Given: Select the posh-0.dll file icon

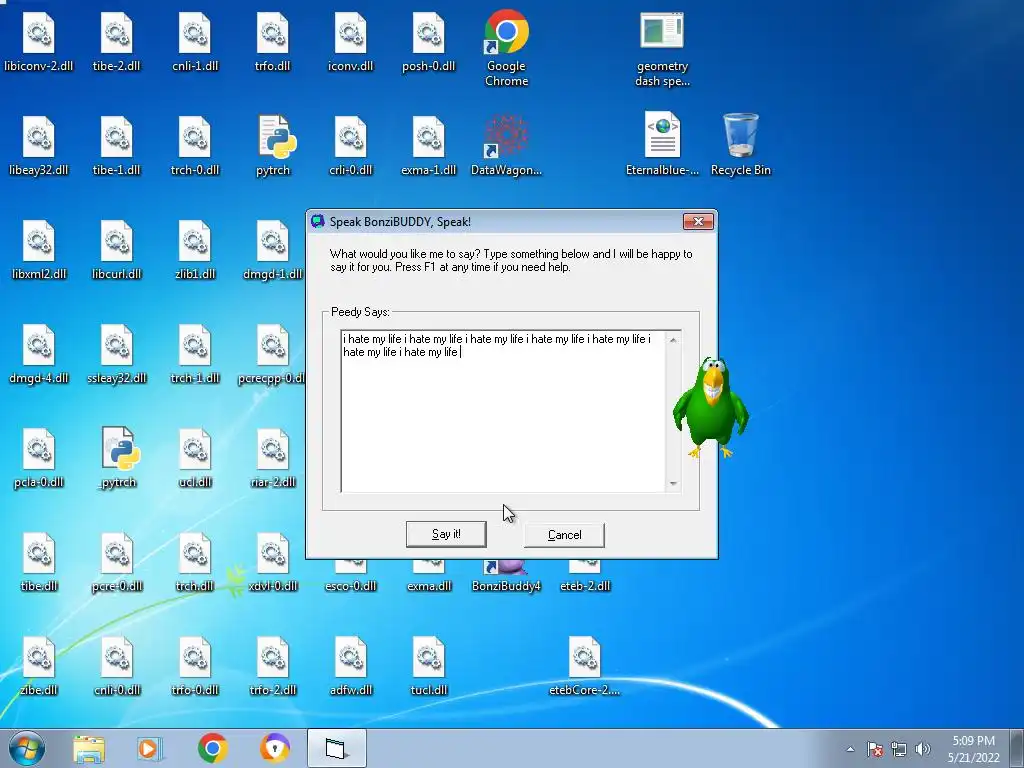Looking at the screenshot, I should point(428,40).
